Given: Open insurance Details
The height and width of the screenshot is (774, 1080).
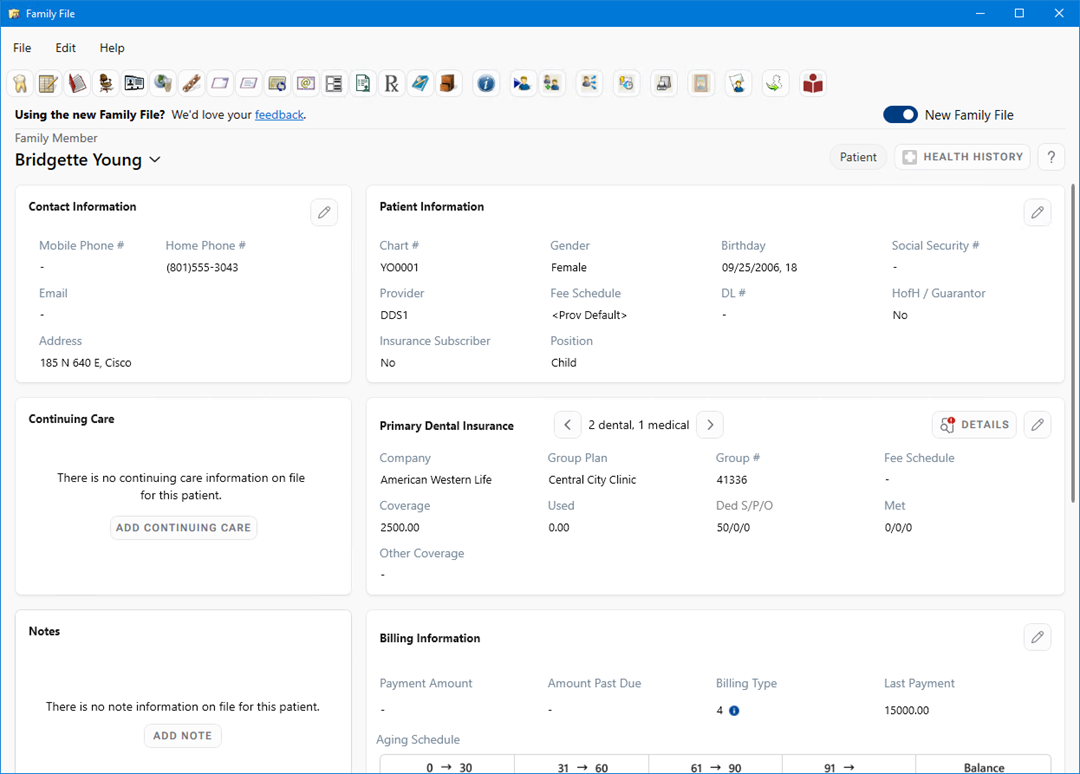Looking at the screenshot, I should point(975,425).
